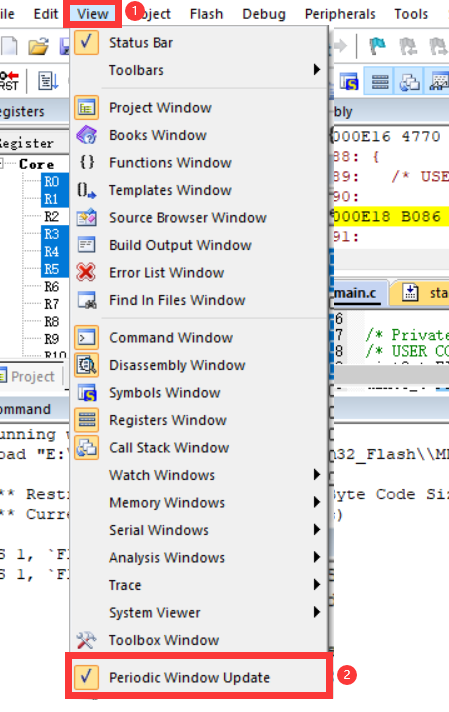Viewport: 449px width, 712px height.
Task: Click the Symbols toolbar button with S
Action: (x=350, y=82)
